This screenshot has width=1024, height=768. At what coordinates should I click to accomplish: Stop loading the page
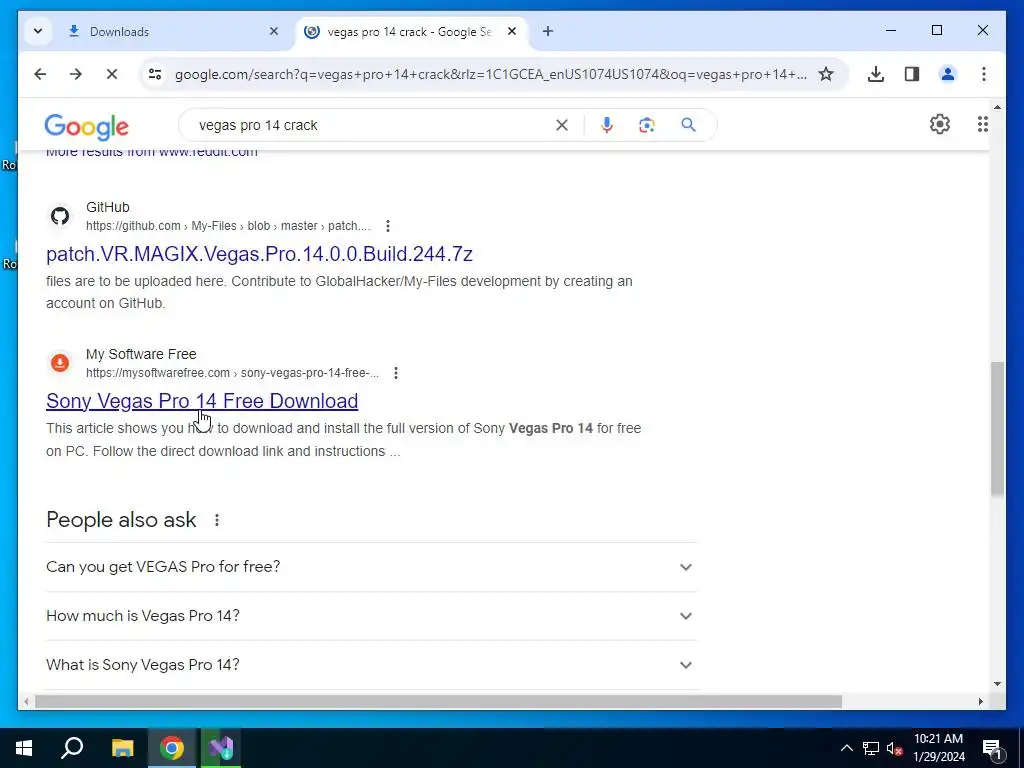click(112, 74)
